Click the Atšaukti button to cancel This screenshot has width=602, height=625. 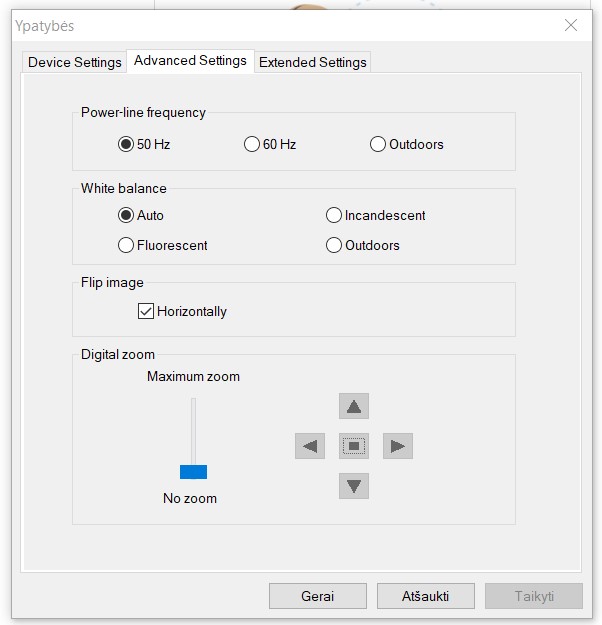pyautogui.click(x=426, y=596)
